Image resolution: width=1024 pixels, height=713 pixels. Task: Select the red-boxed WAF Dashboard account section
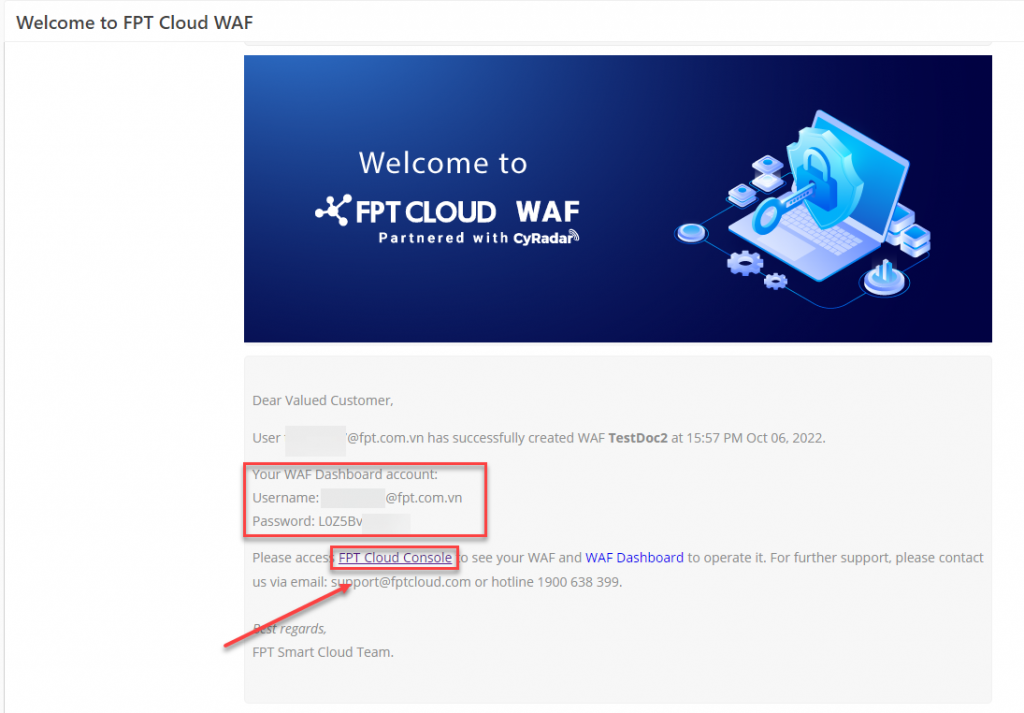point(365,500)
